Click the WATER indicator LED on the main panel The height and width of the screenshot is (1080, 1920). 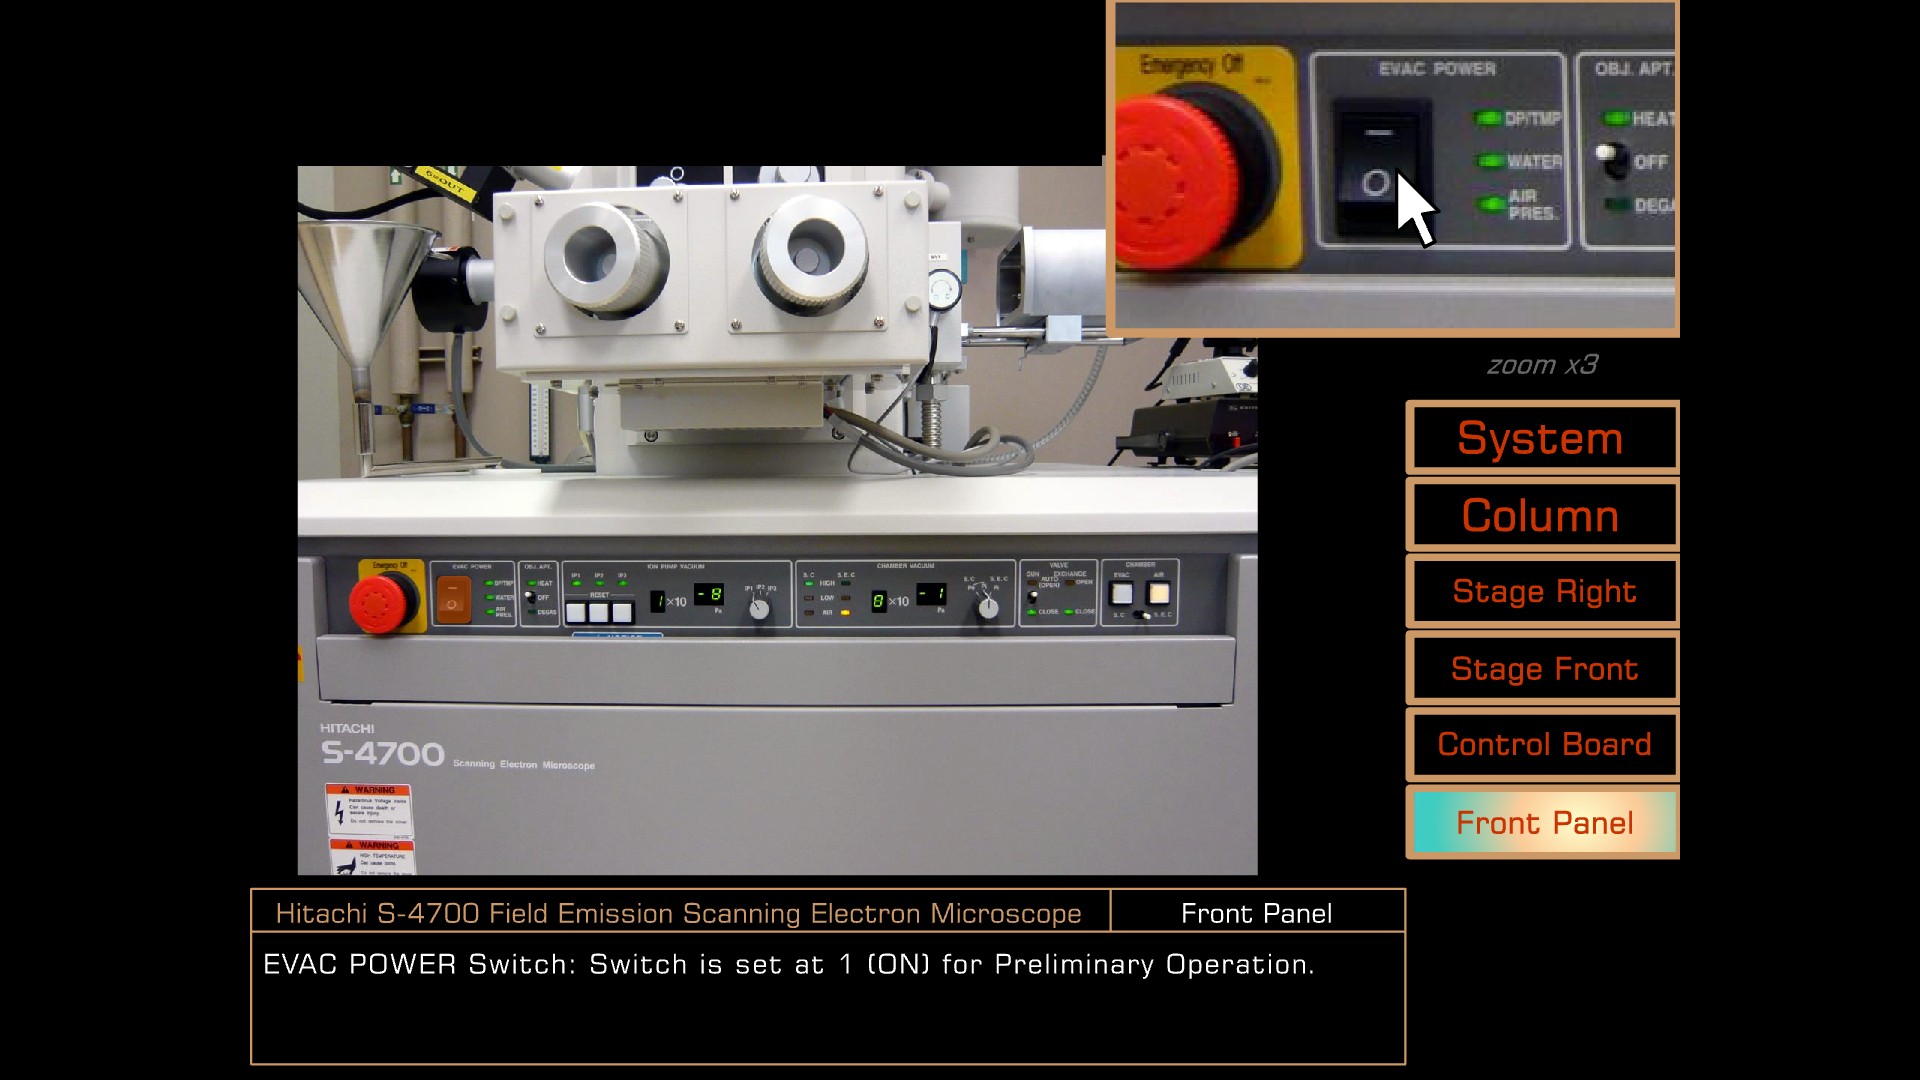point(489,597)
